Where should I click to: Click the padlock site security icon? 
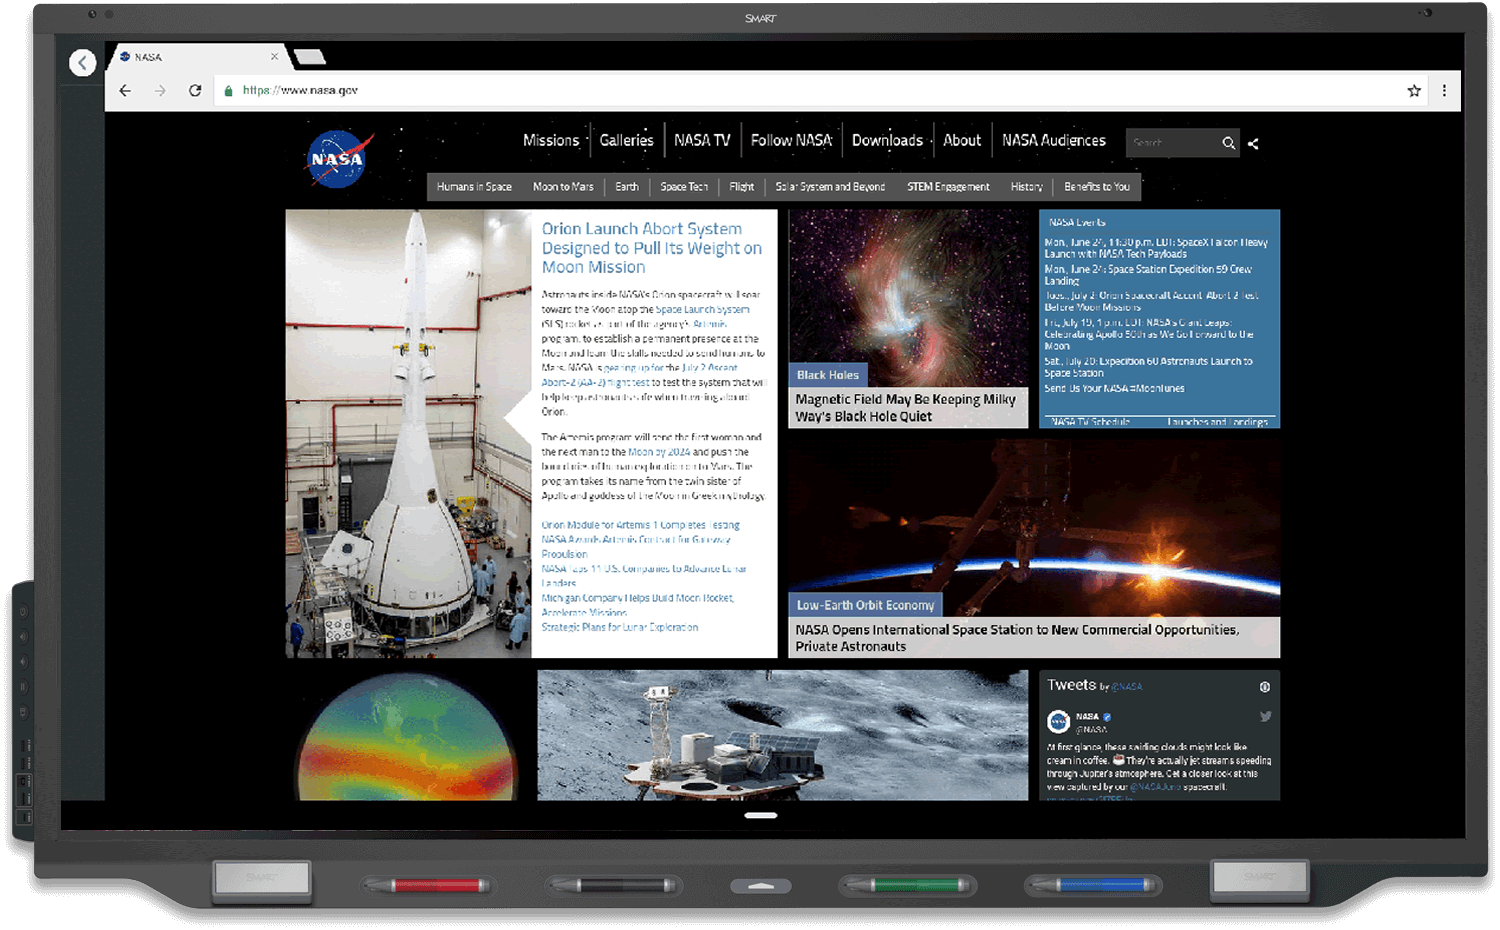(229, 90)
